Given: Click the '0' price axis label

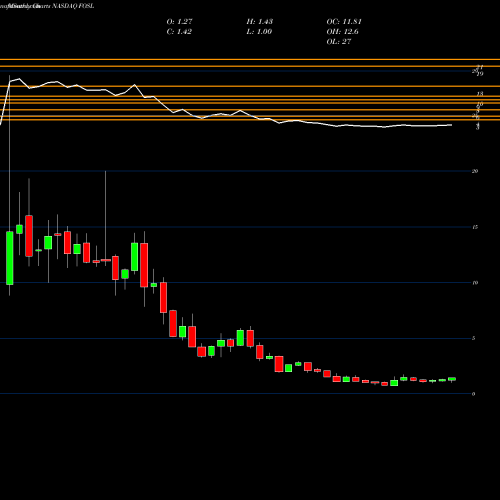Looking at the screenshot, I should 474,394.
